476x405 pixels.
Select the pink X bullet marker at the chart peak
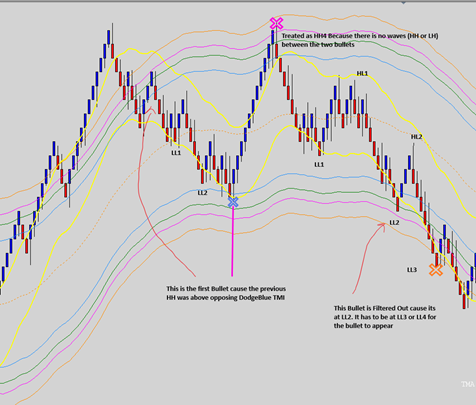tap(276, 23)
